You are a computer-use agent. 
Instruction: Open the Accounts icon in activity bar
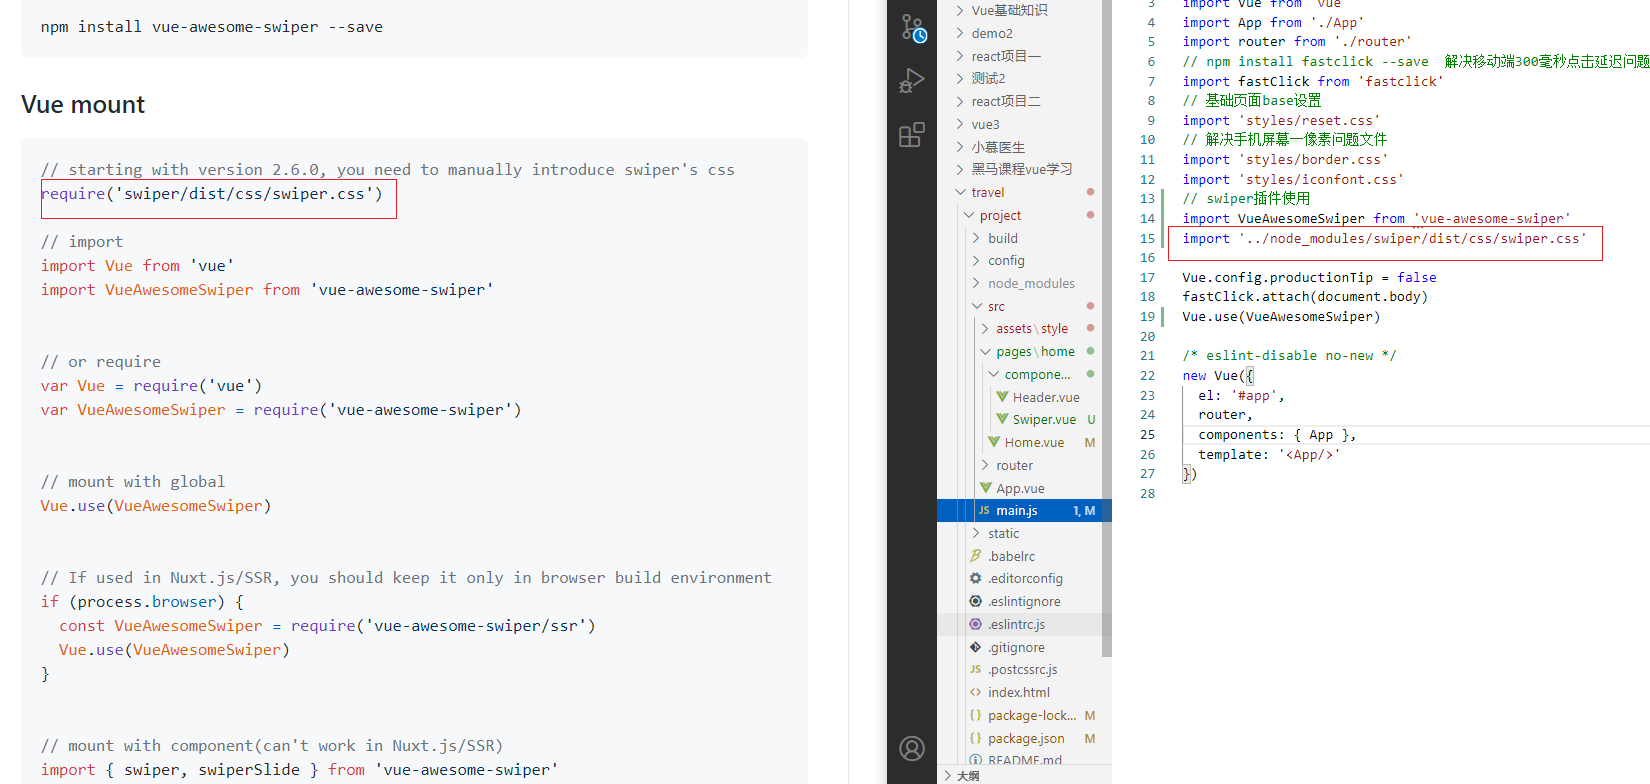(x=912, y=748)
